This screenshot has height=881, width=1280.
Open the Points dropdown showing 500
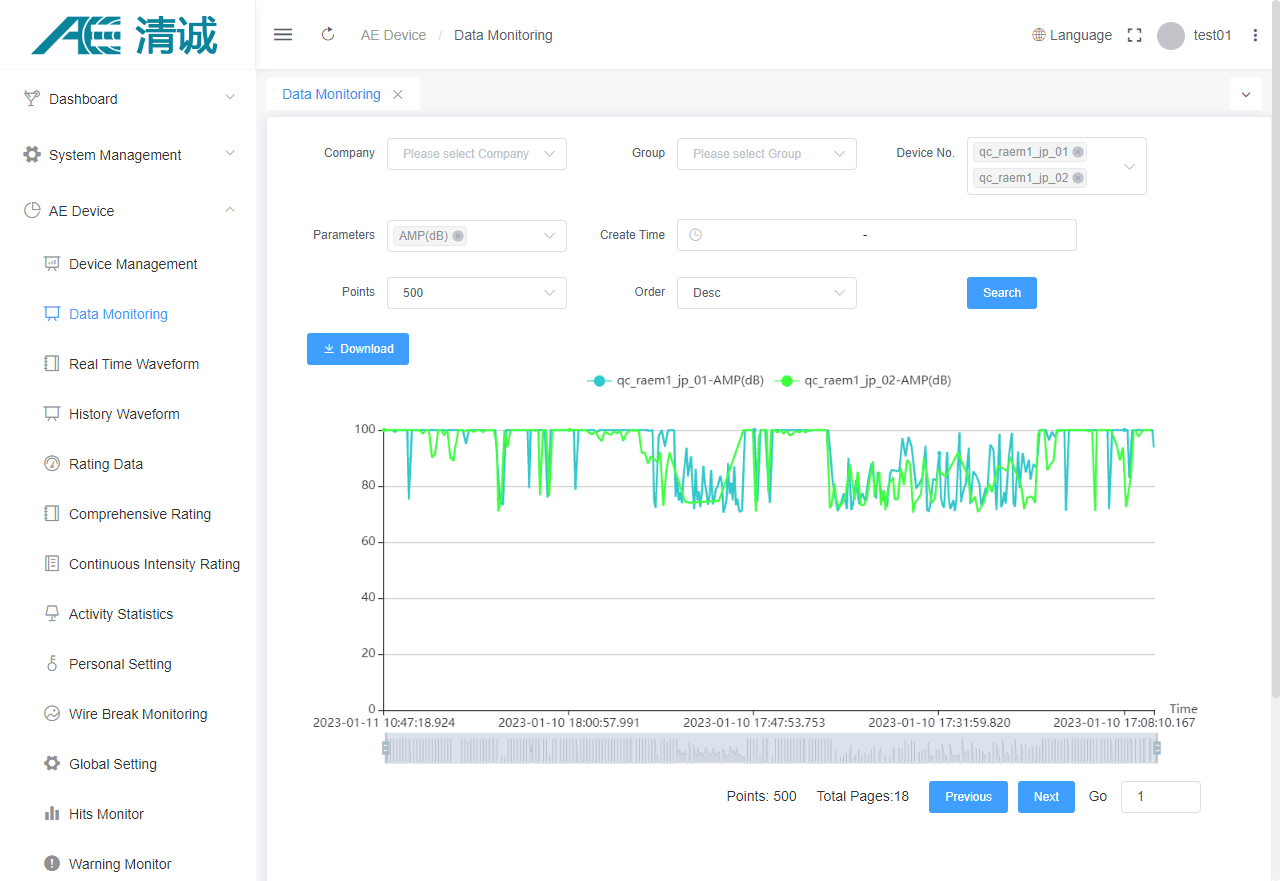tap(476, 293)
